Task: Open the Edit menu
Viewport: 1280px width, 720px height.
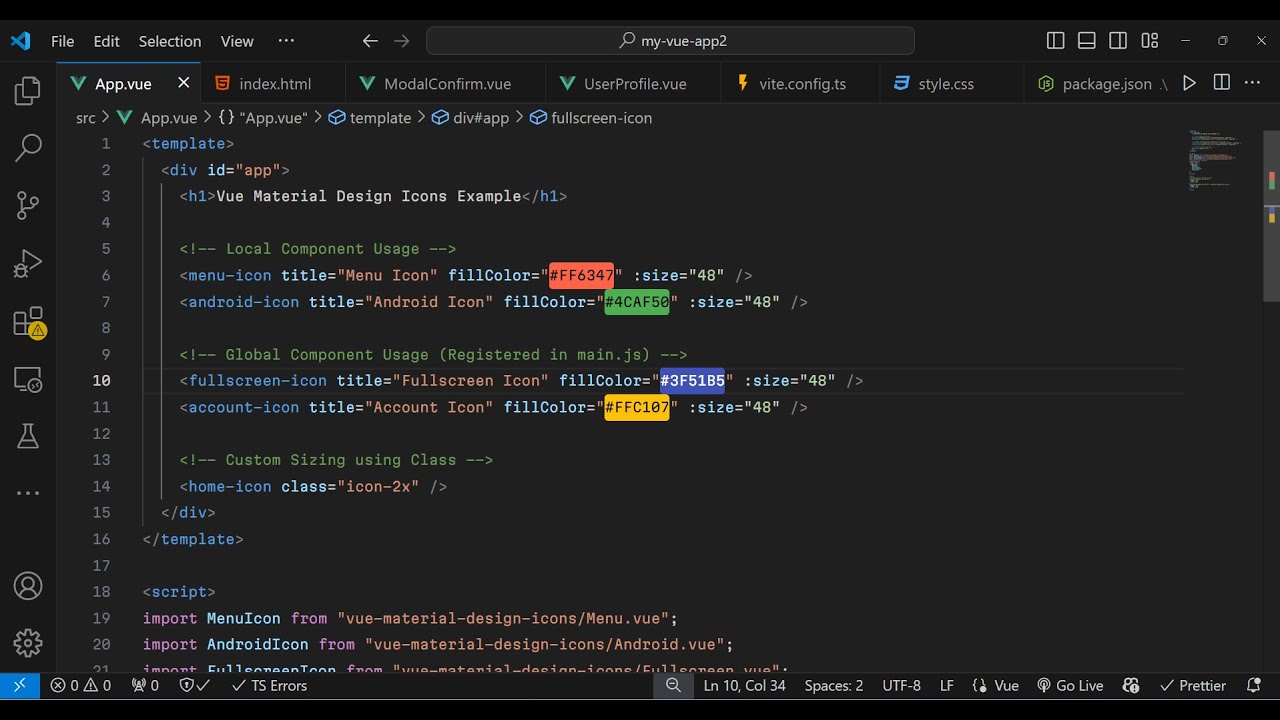Action: coord(106,41)
